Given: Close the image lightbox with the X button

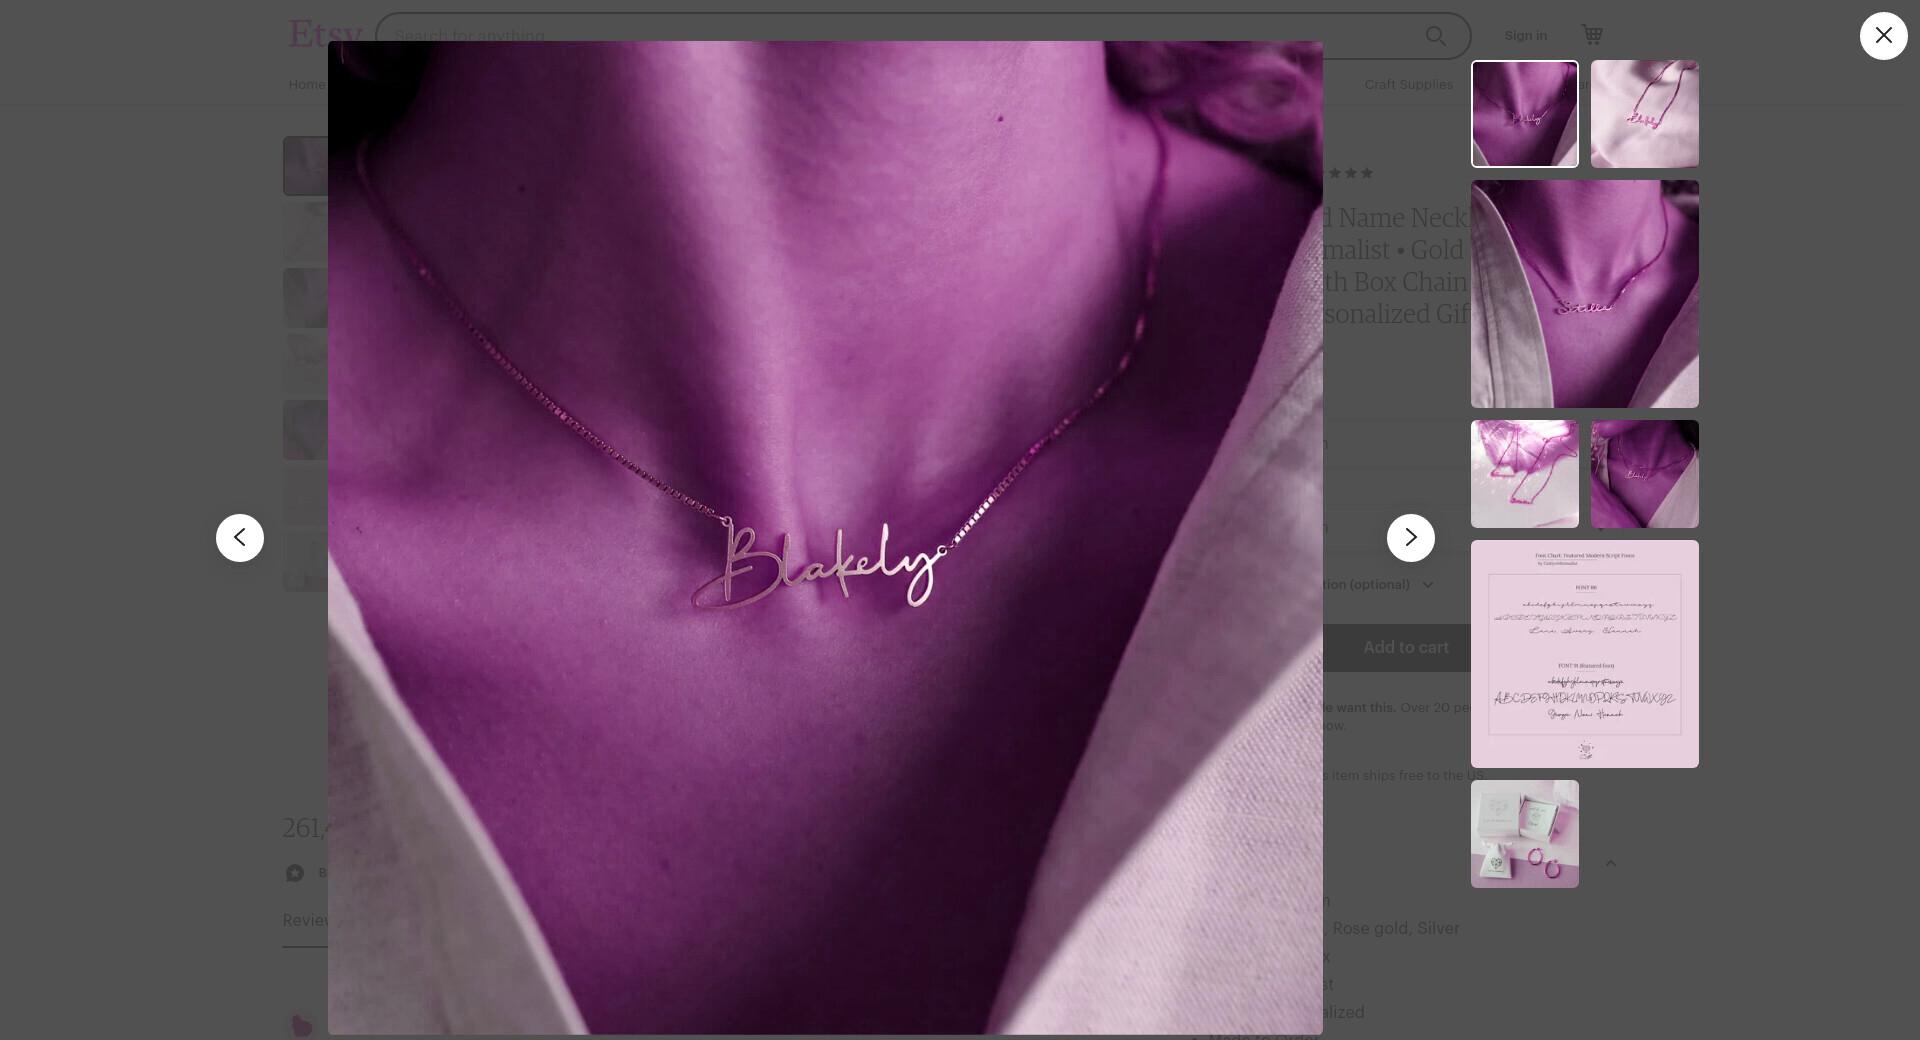Looking at the screenshot, I should [1883, 36].
